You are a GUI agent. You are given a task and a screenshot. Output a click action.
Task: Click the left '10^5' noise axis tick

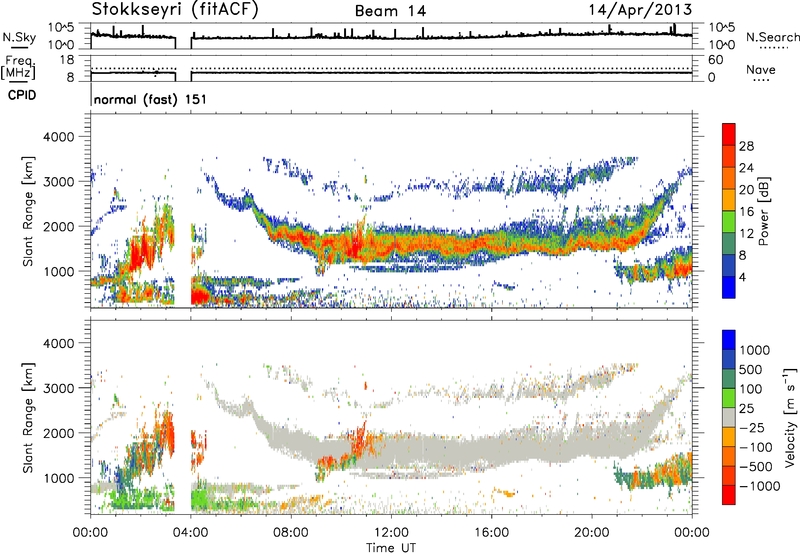click(61, 27)
